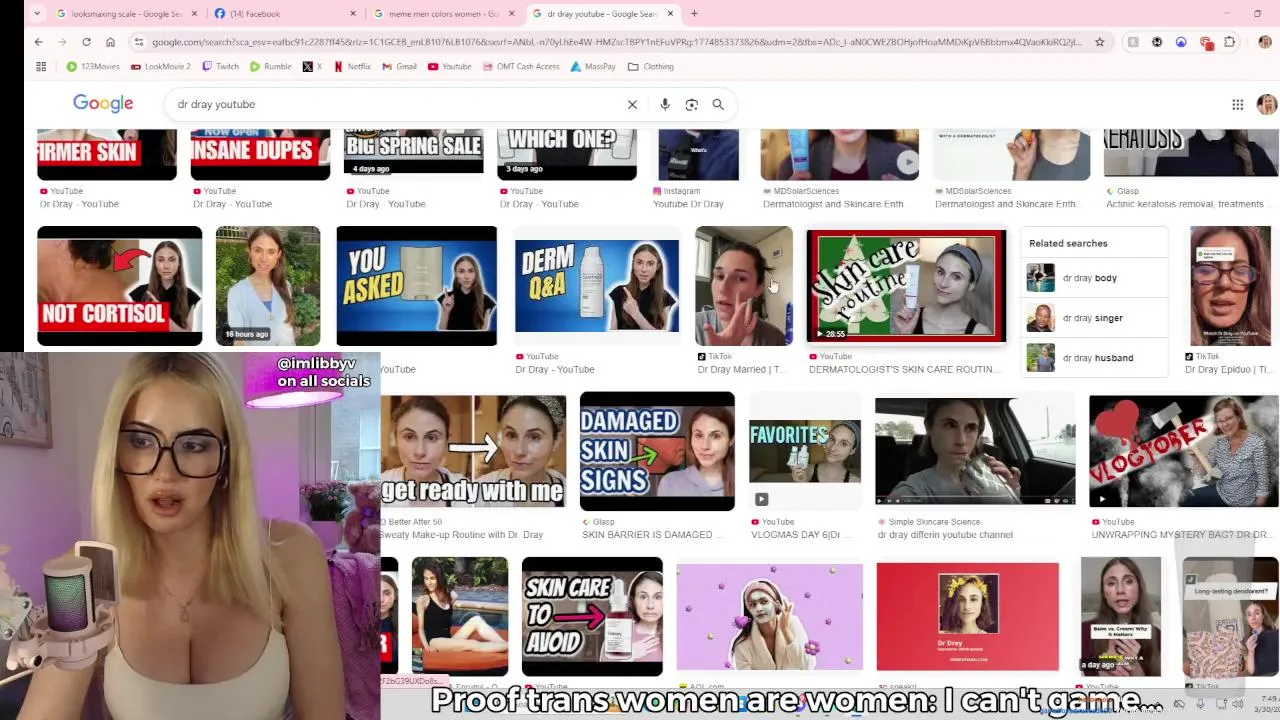
Task: Switch to meme men colors women tab
Action: pos(443,14)
